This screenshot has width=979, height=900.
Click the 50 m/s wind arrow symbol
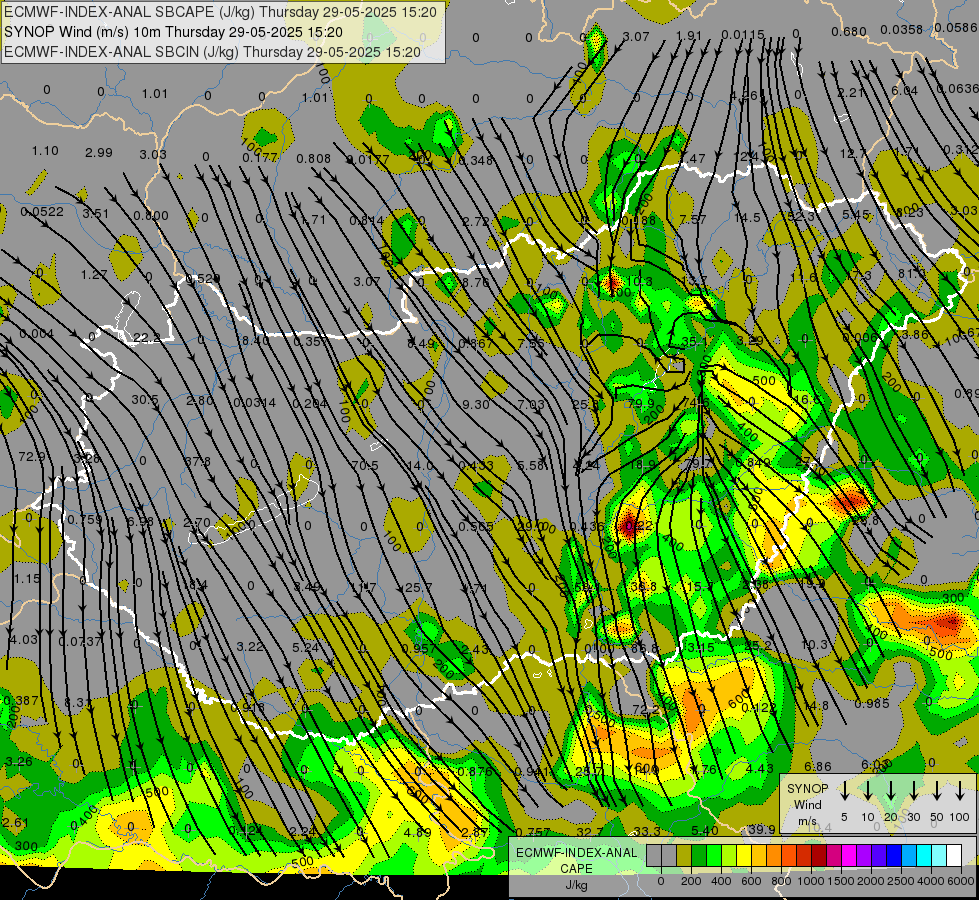pos(937,791)
